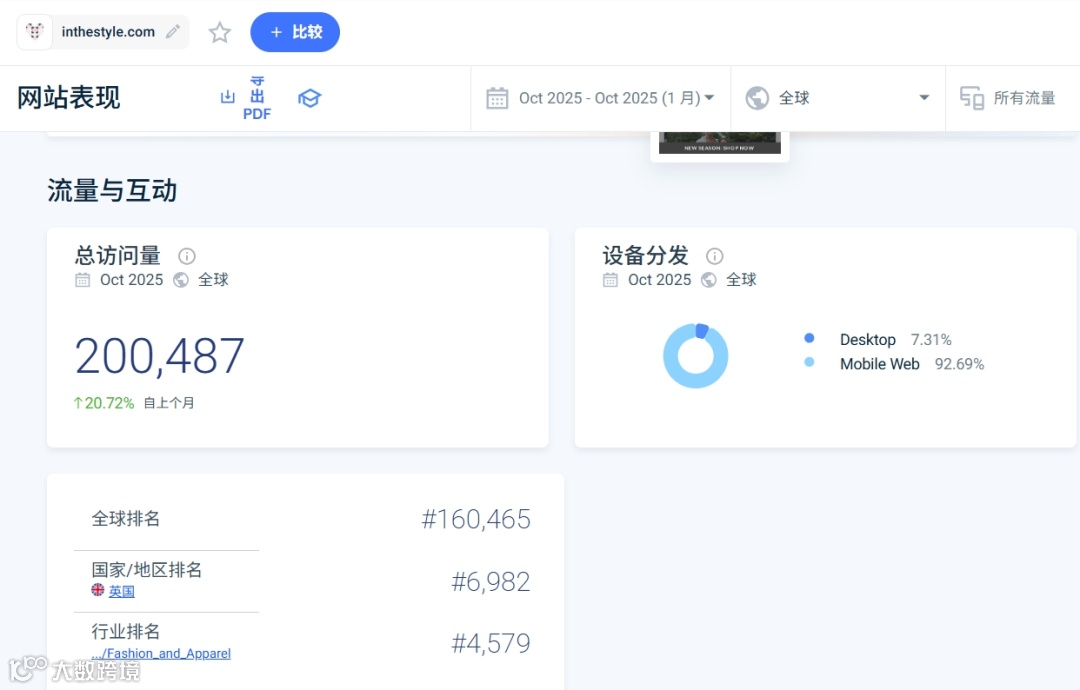
Task: Click the Desktop legend color dot
Action: tap(809, 338)
